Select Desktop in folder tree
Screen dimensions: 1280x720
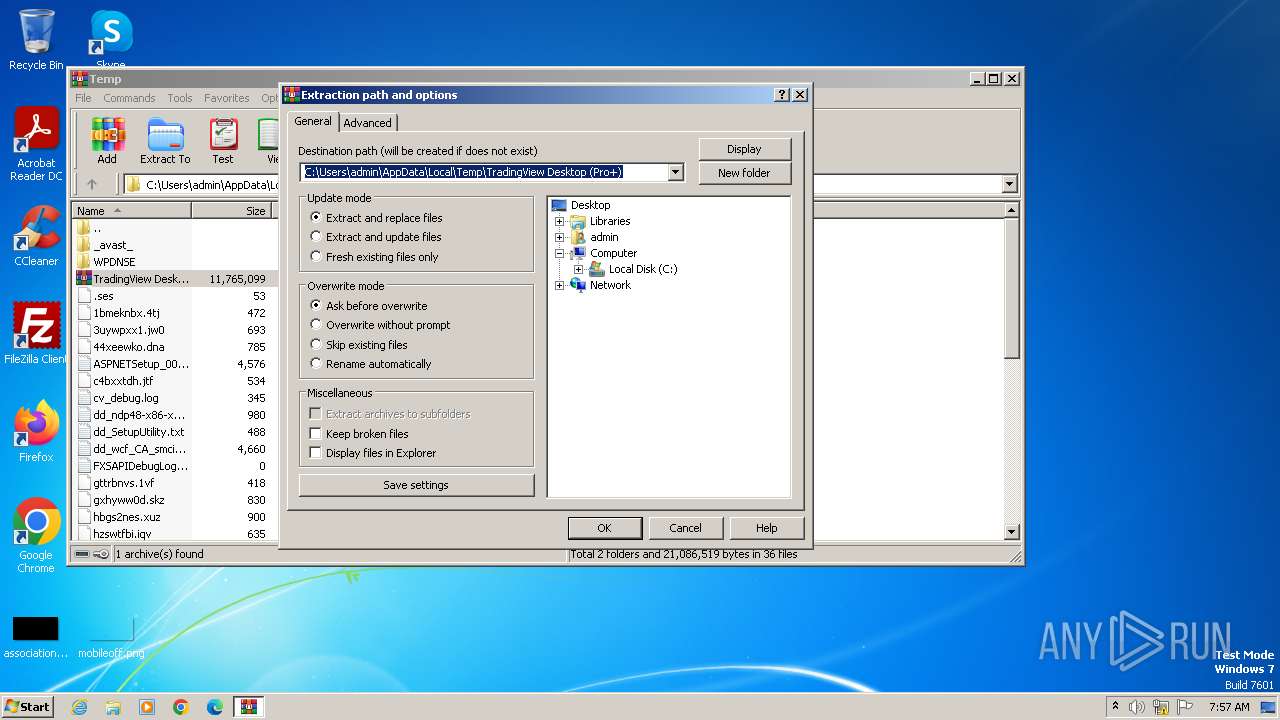click(x=590, y=205)
